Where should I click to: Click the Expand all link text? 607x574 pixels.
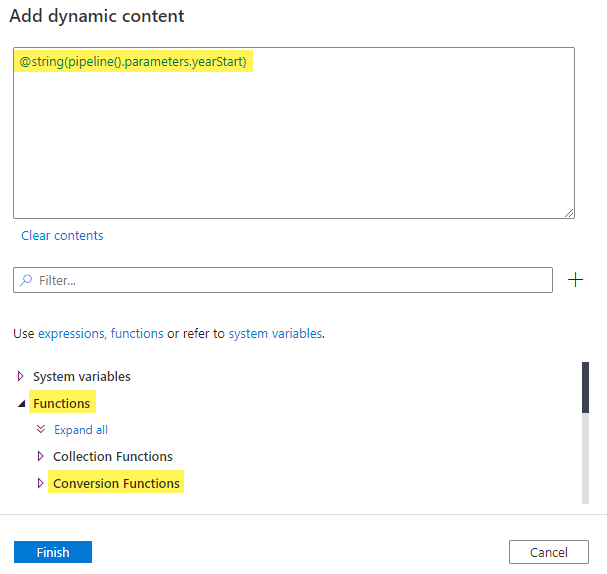click(x=81, y=430)
